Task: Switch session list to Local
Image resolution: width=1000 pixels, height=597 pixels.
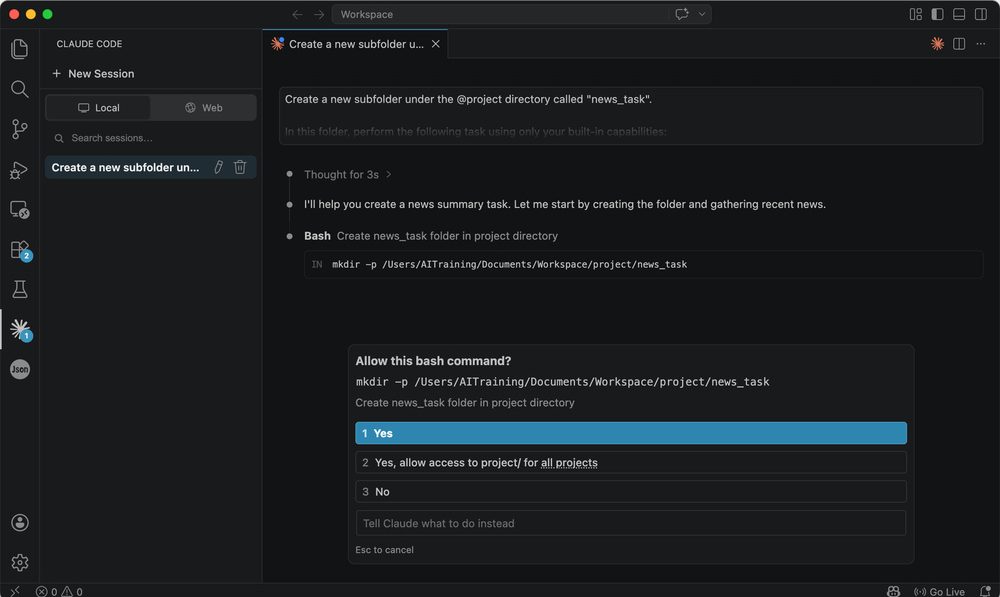Action: click(x=99, y=108)
